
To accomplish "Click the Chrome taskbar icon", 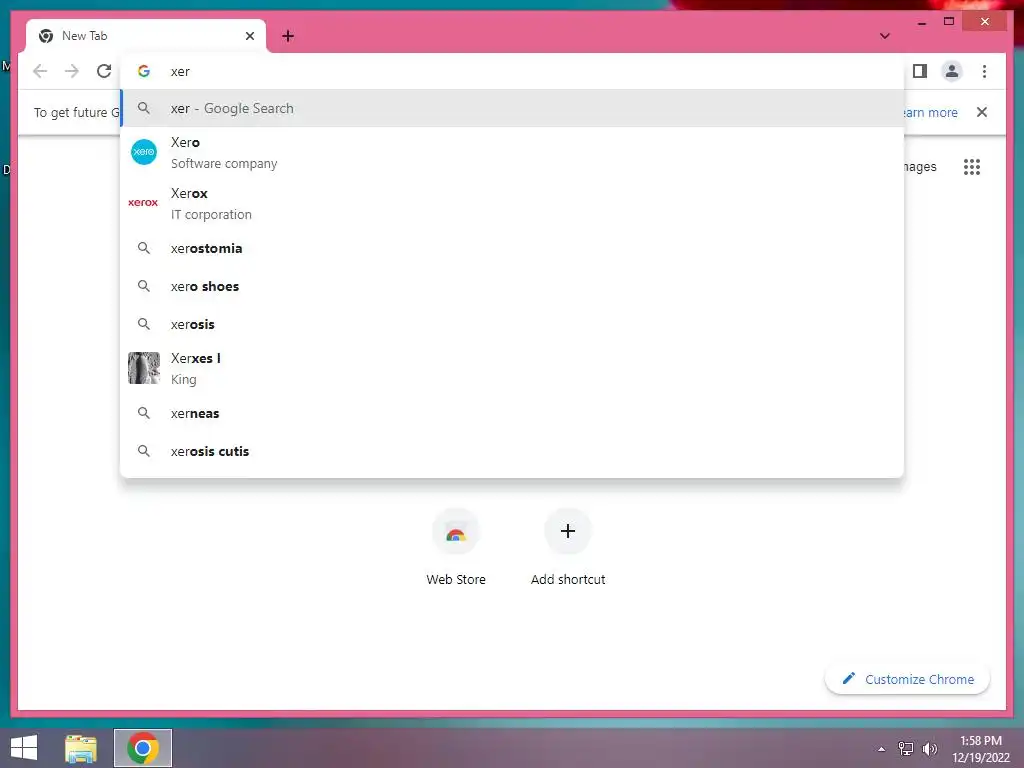I will pos(143,748).
